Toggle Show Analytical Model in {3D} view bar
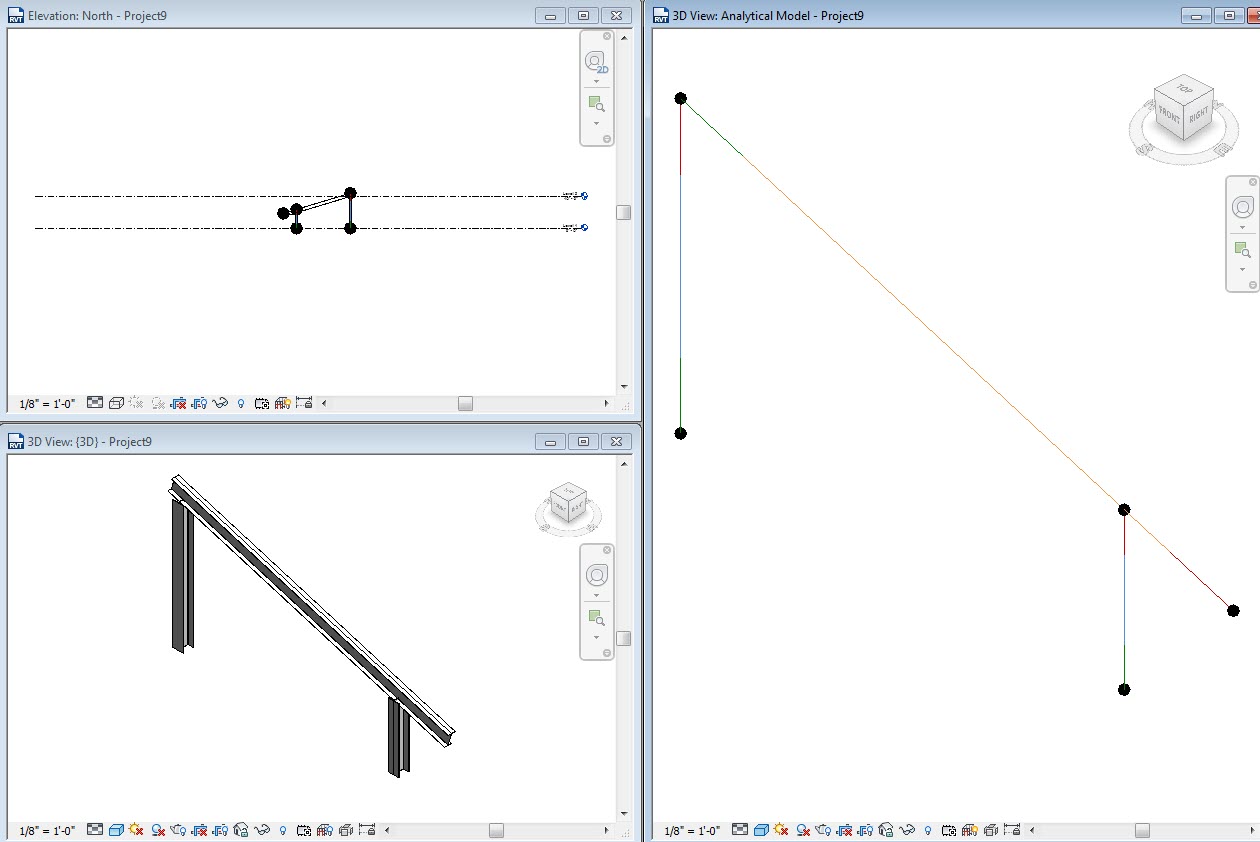Image resolution: width=1260 pixels, height=842 pixels. point(325,830)
